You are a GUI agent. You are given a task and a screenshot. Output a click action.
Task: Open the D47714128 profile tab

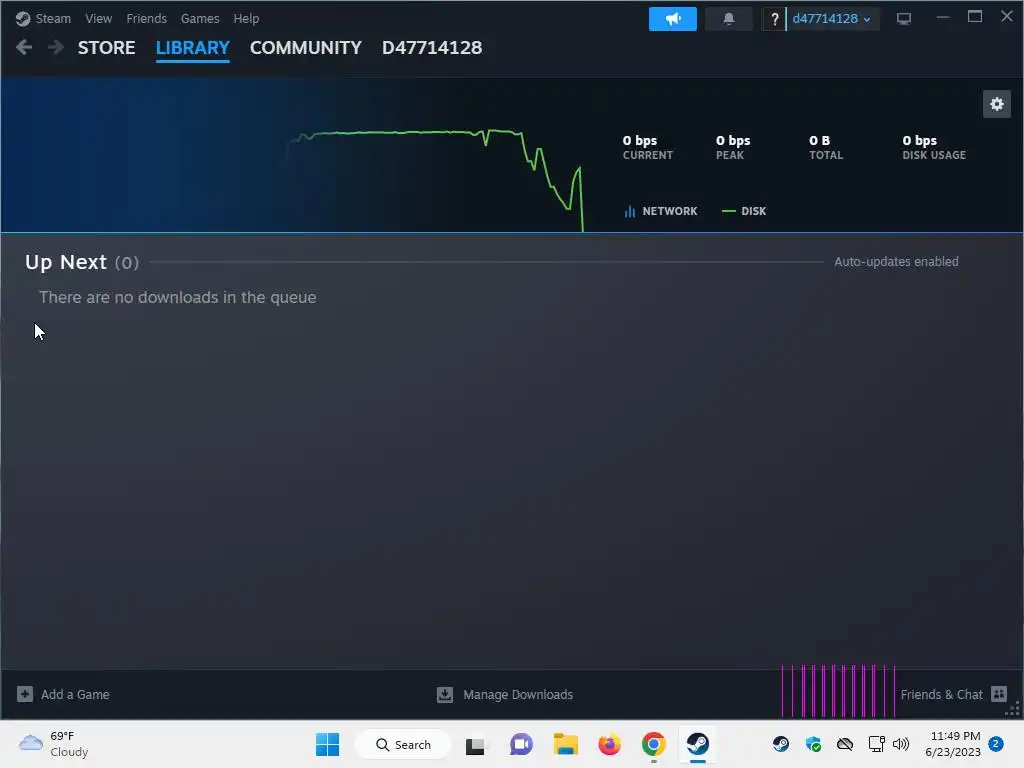coord(432,48)
